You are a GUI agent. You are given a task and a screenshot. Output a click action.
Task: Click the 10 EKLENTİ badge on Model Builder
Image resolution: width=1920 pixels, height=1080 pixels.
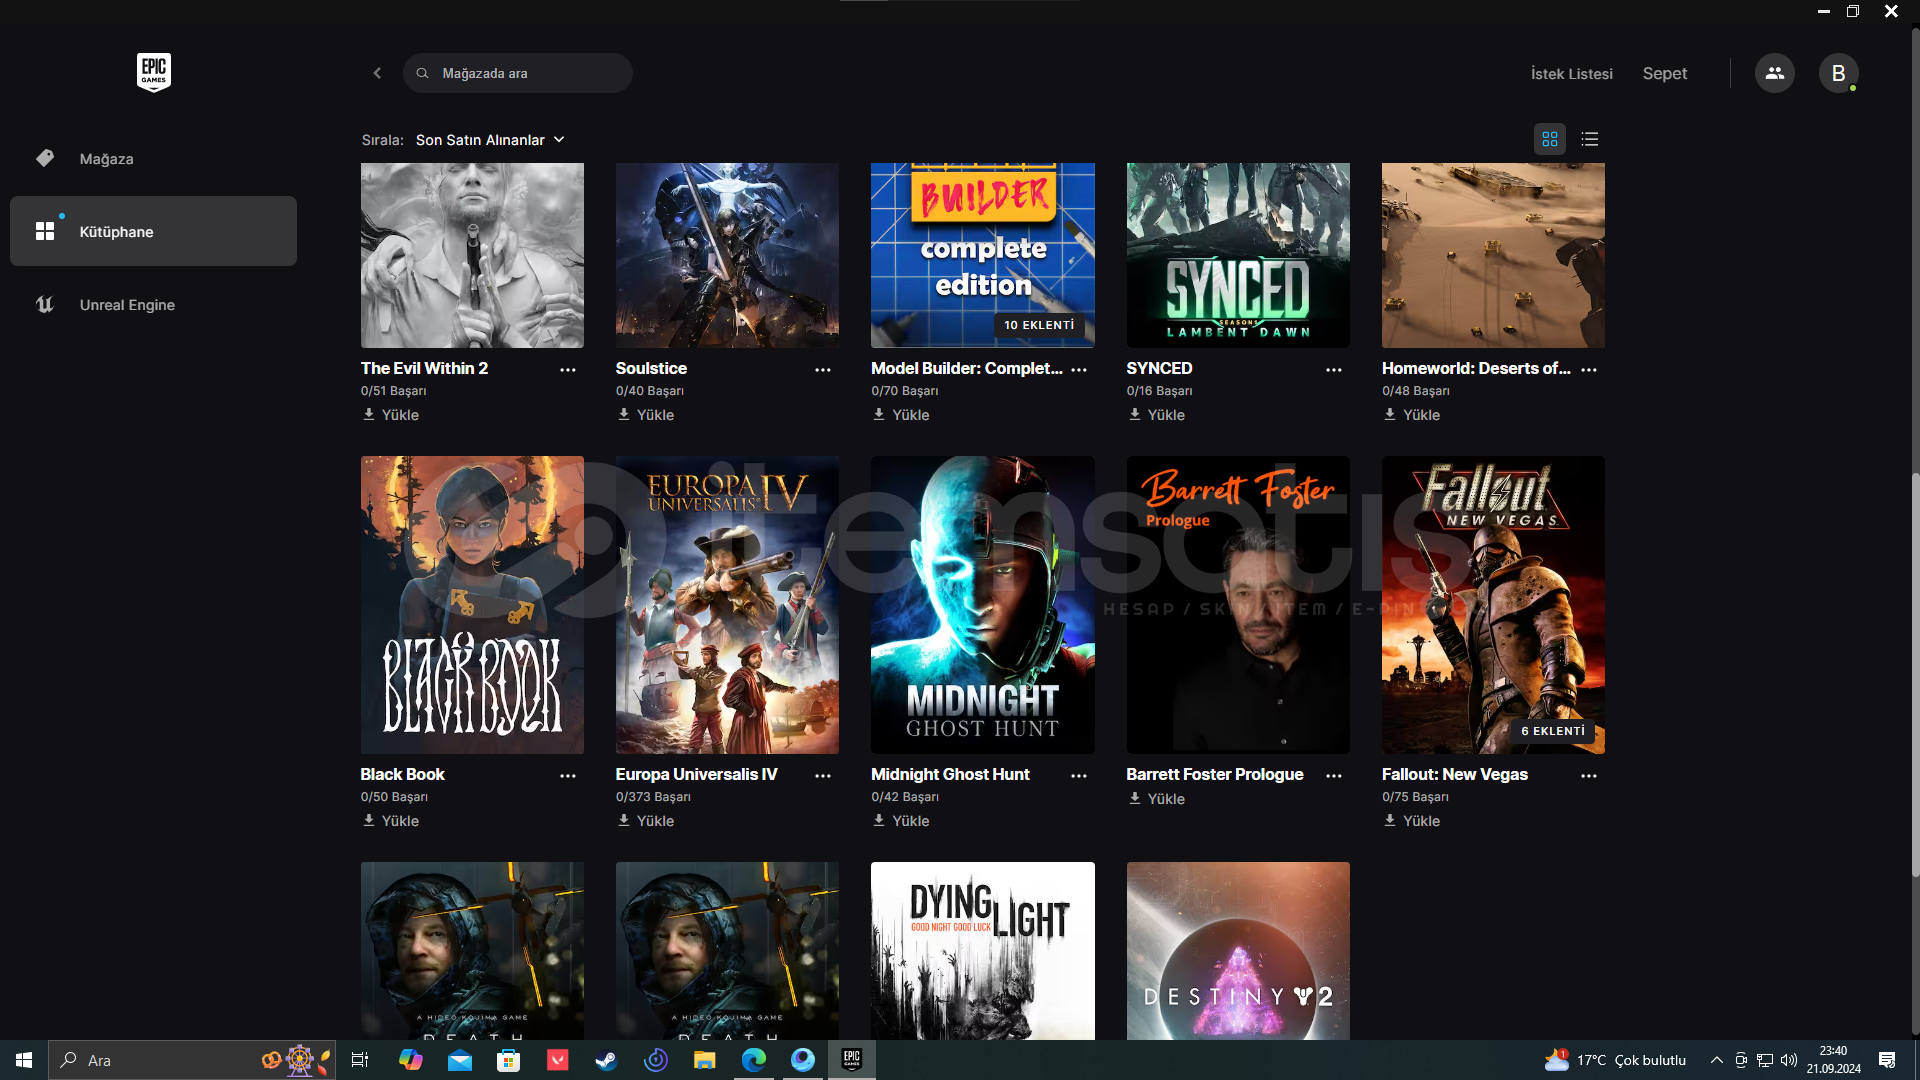pyautogui.click(x=1039, y=325)
